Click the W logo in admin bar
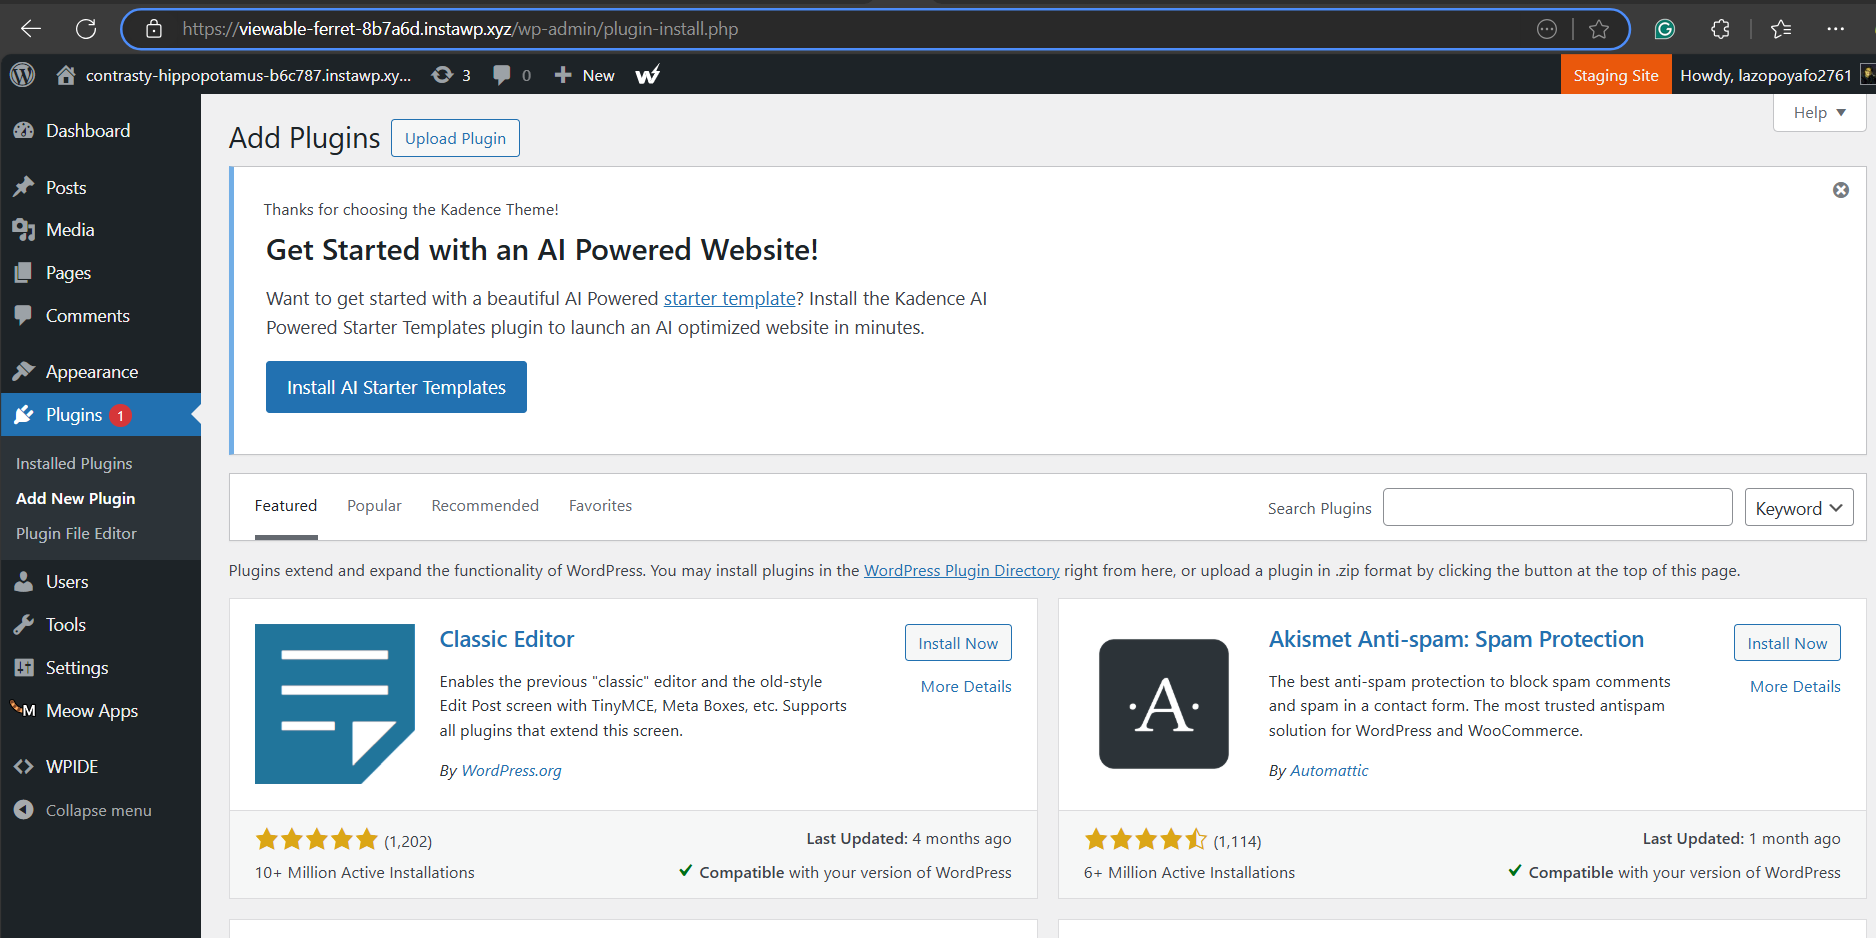This screenshot has height=938, width=1876. coord(648,75)
